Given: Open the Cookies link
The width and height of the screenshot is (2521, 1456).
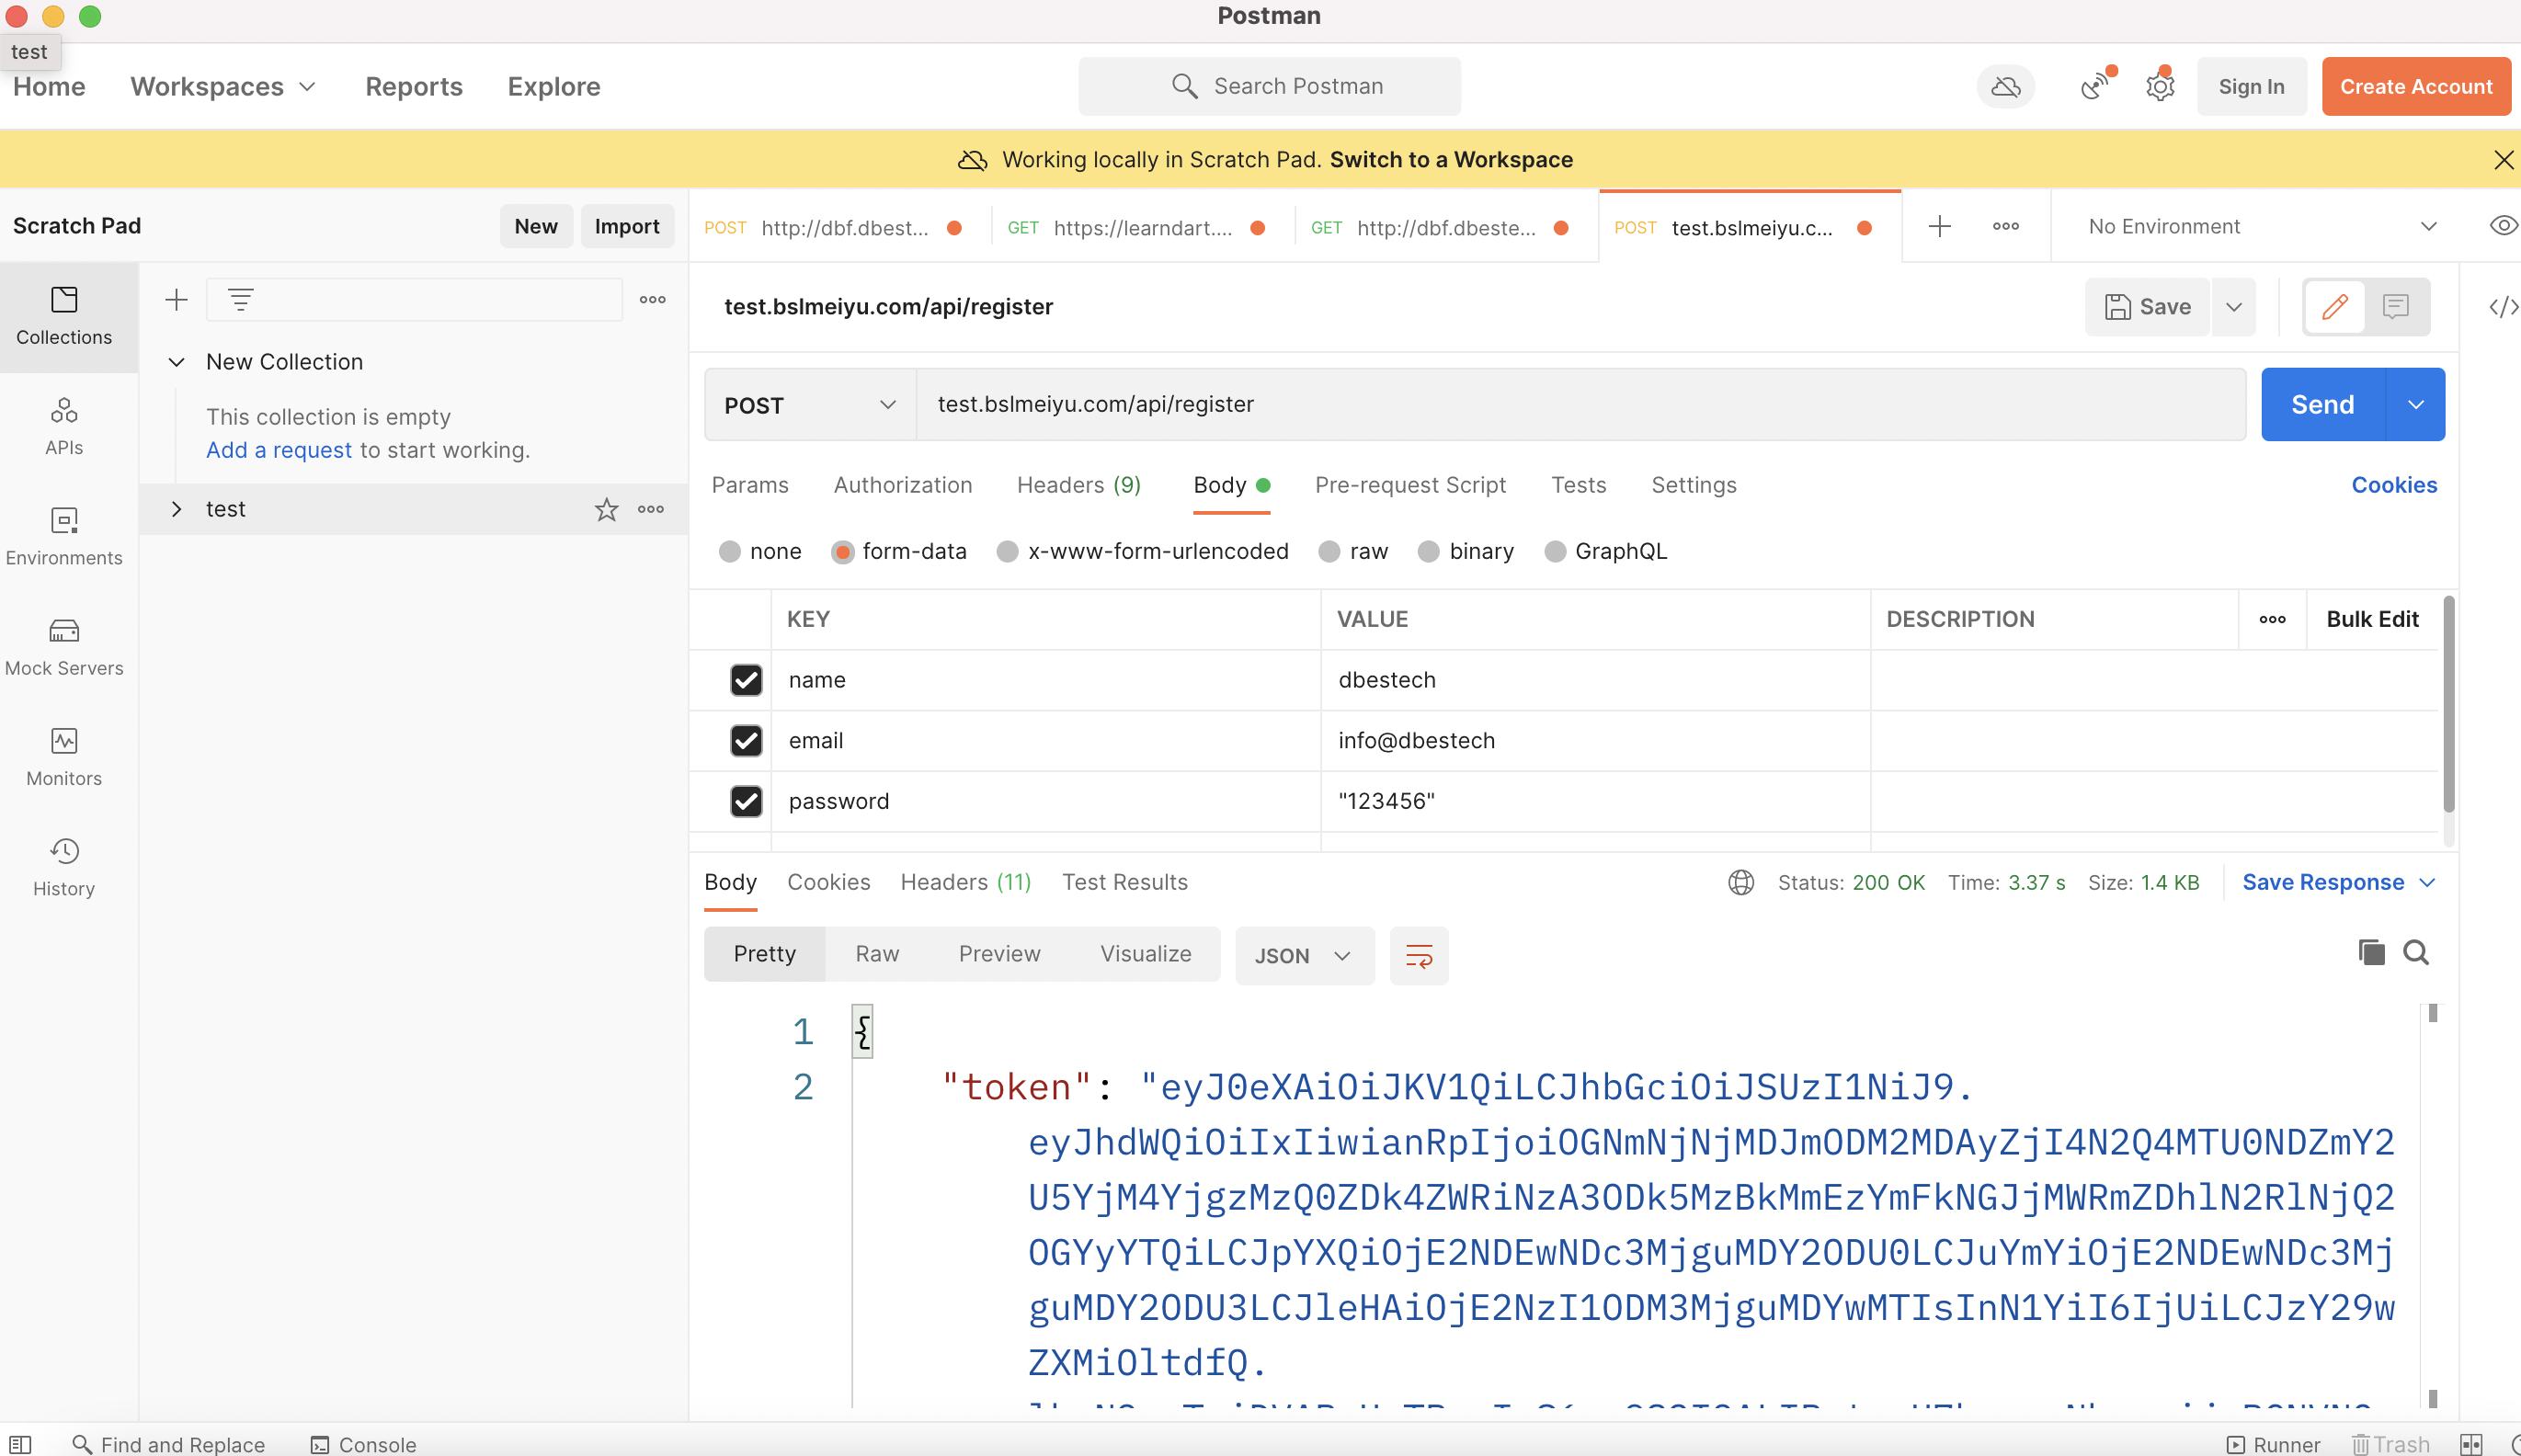Looking at the screenshot, I should pos(2393,485).
